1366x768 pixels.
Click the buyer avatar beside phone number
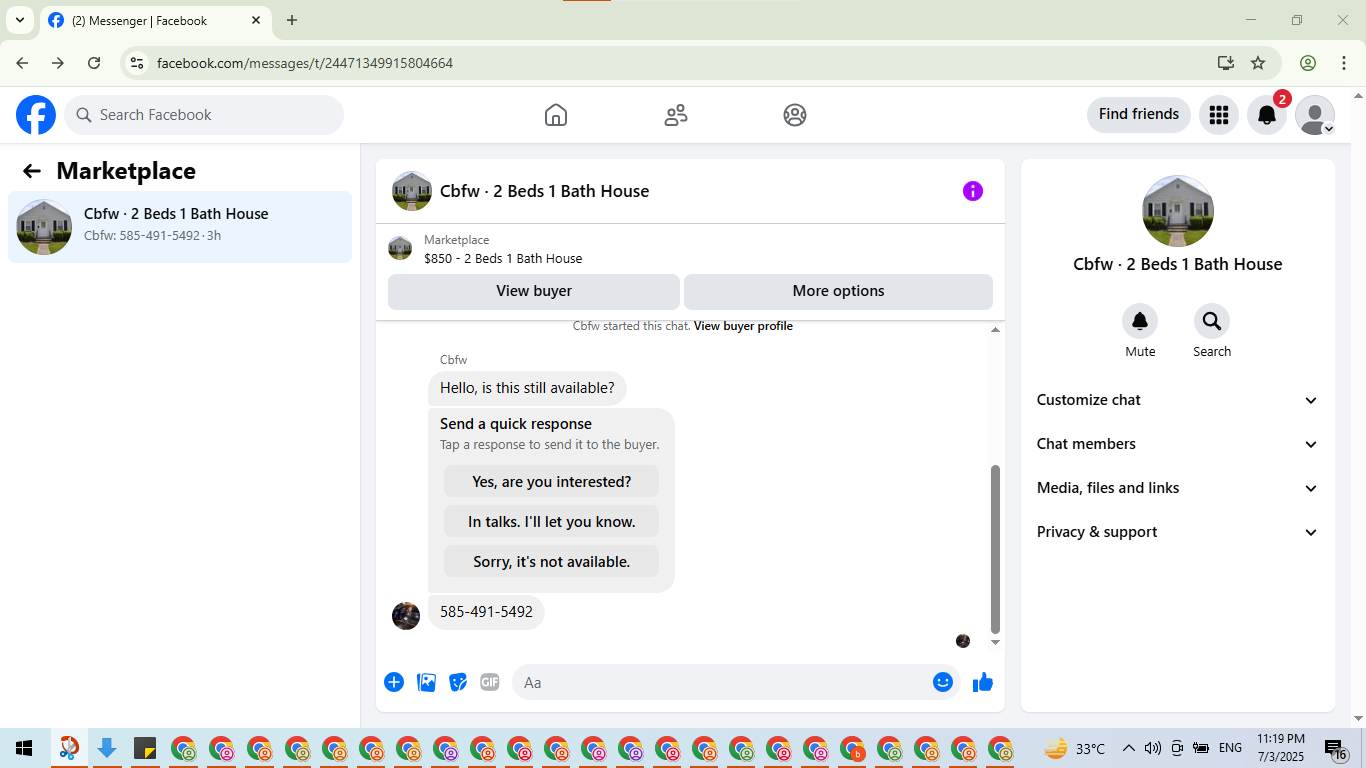pyautogui.click(x=406, y=615)
